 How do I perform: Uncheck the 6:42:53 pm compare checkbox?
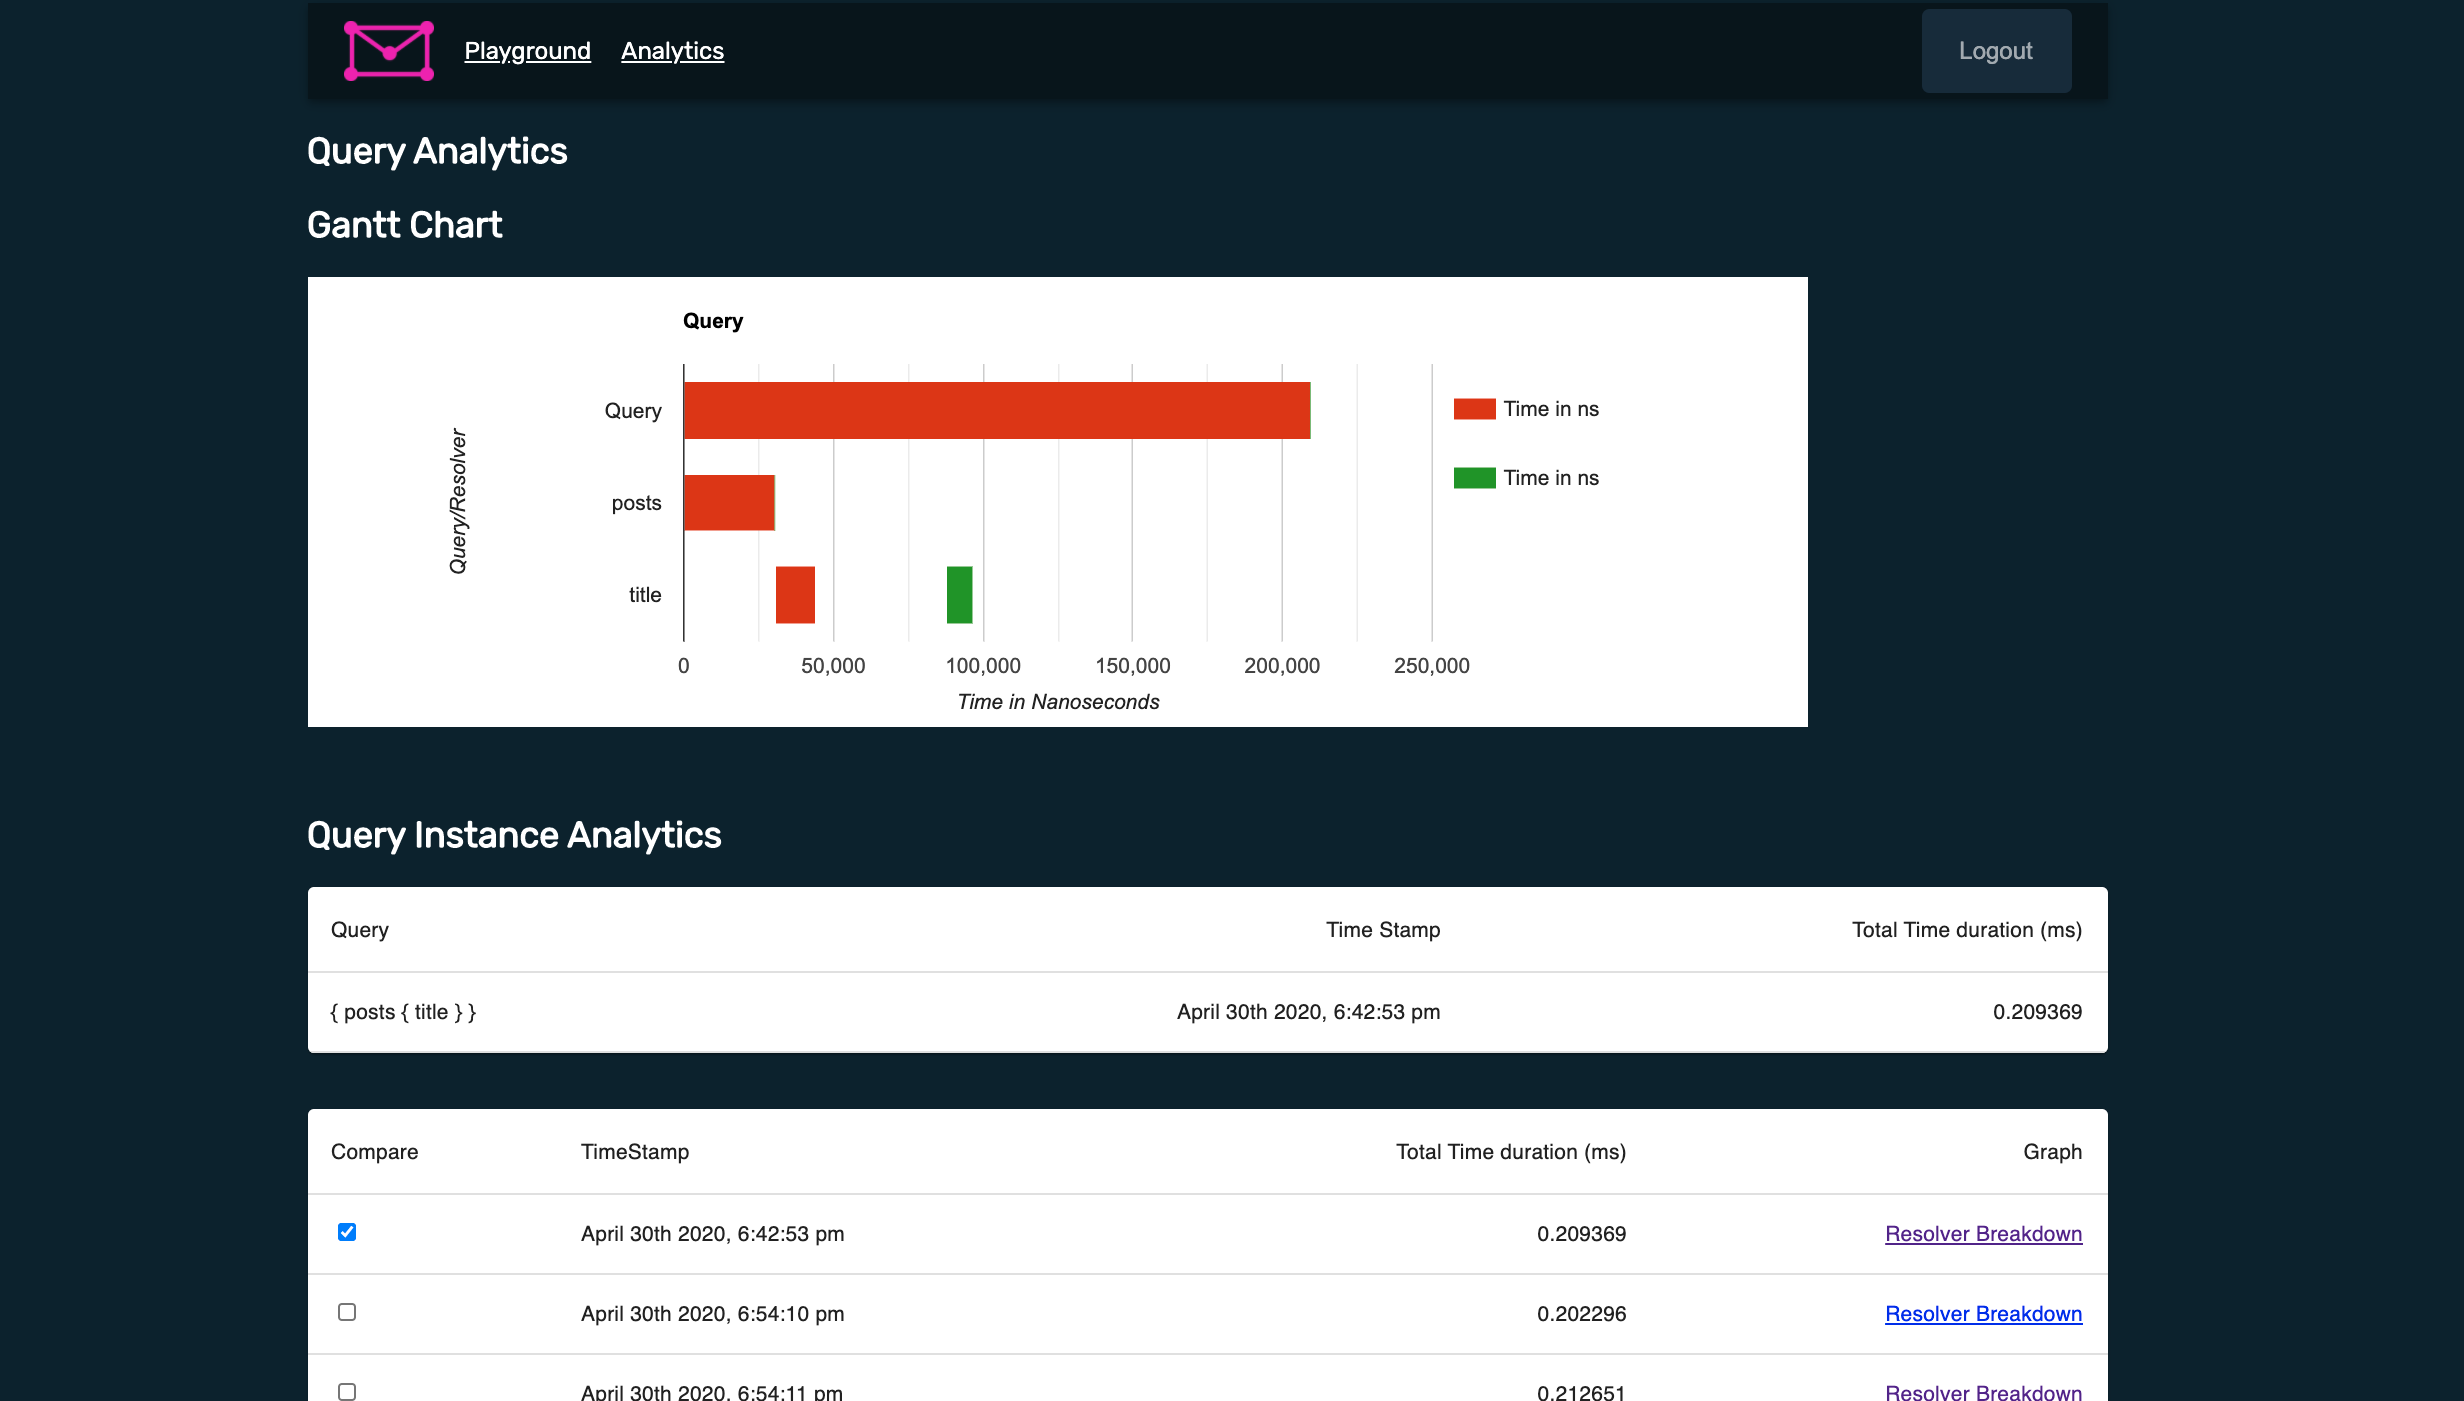[347, 1232]
